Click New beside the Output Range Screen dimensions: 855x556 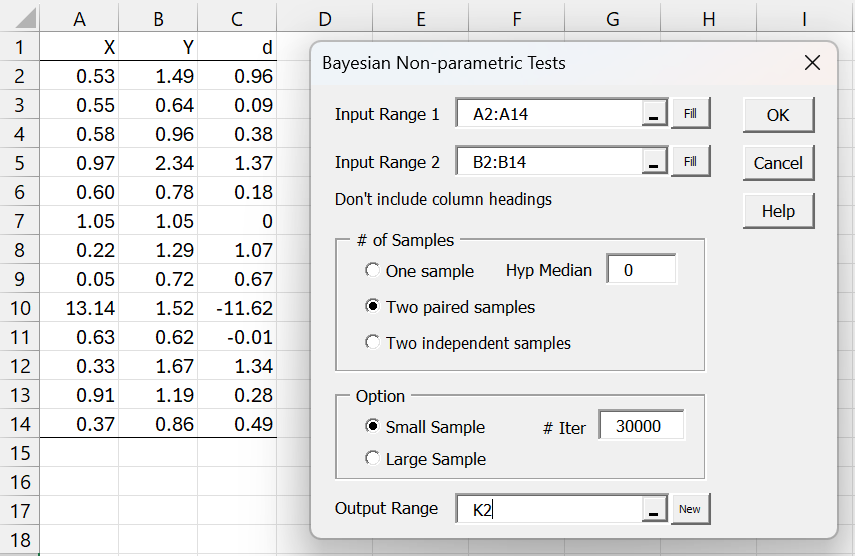pyautogui.click(x=690, y=509)
